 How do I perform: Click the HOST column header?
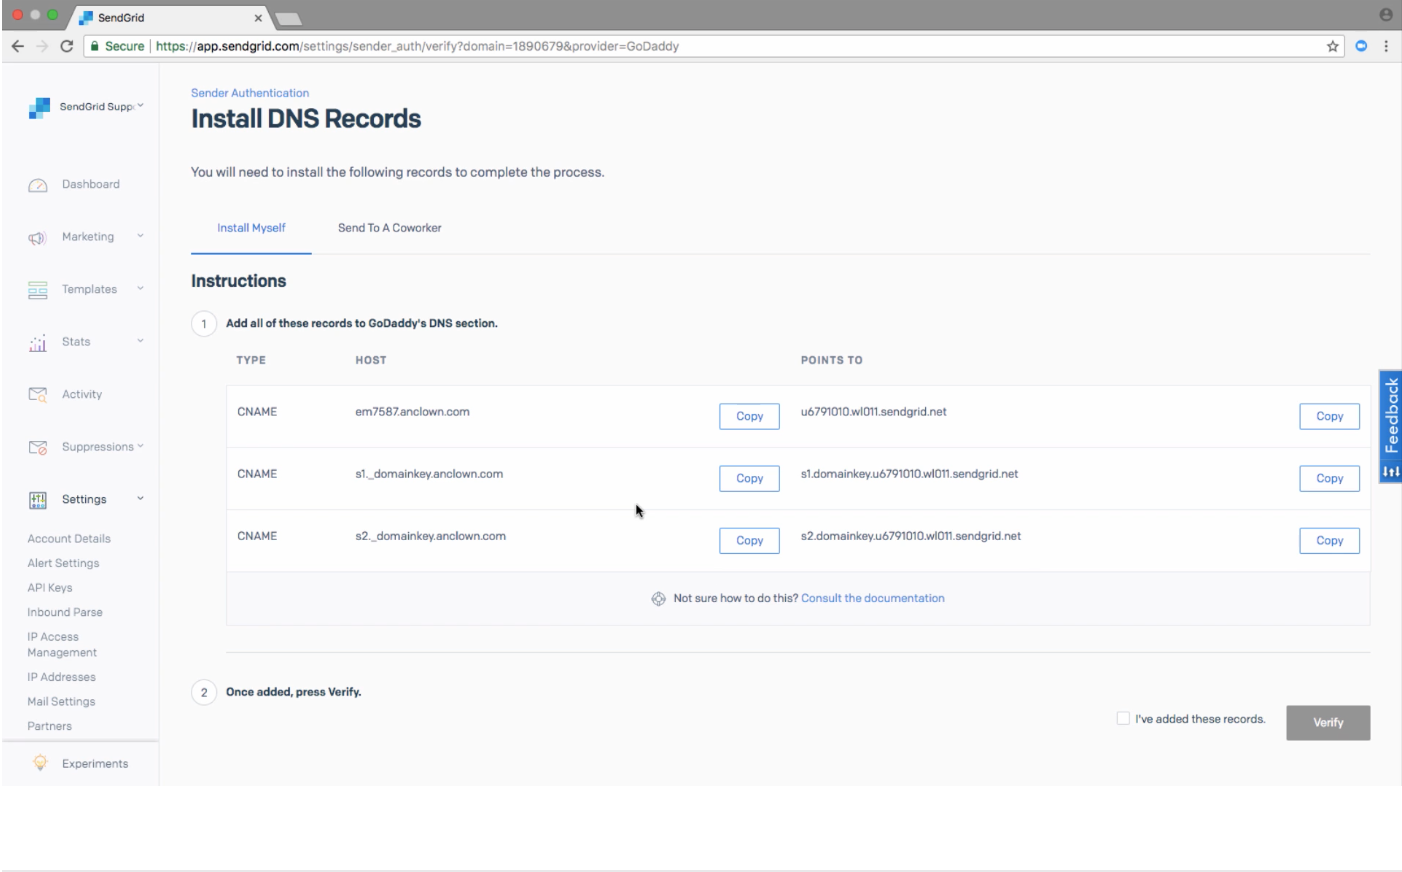click(x=371, y=360)
